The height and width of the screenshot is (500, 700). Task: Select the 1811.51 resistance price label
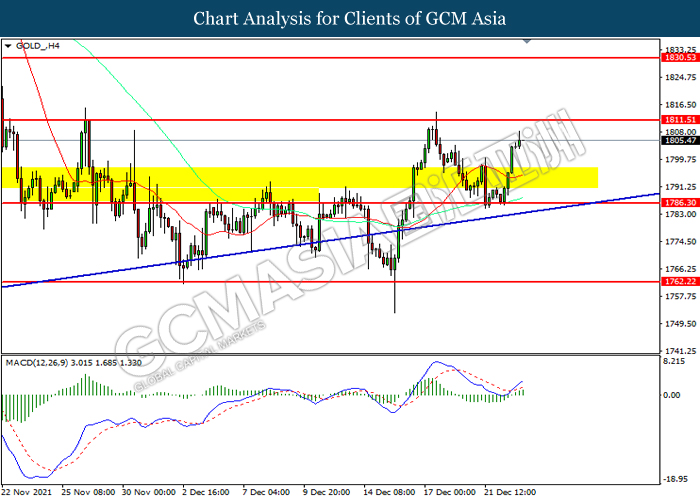(680, 120)
